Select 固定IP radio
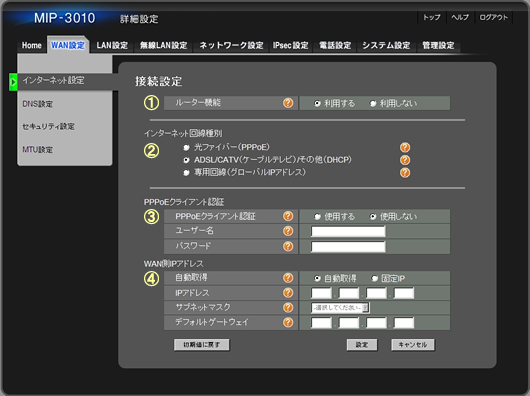This screenshot has width=530, height=396. click(x=374, y=278)
